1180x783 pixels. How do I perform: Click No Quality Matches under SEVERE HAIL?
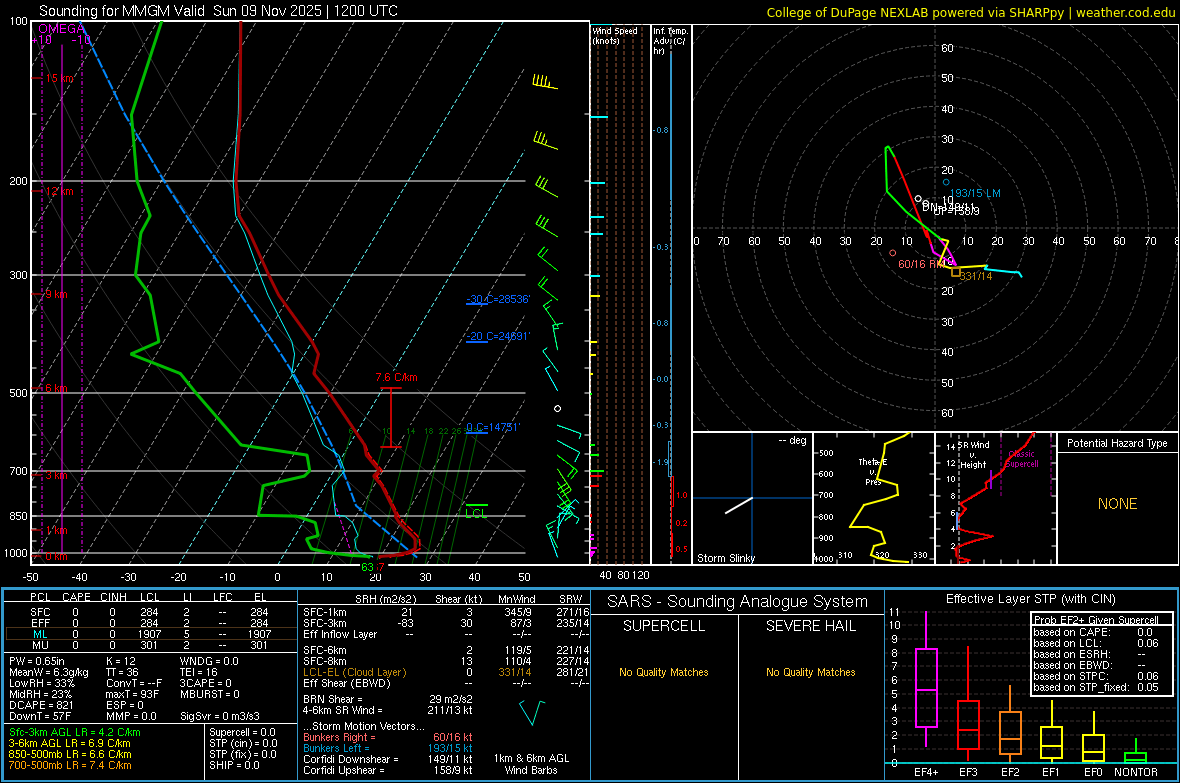(x=810, y=672)
